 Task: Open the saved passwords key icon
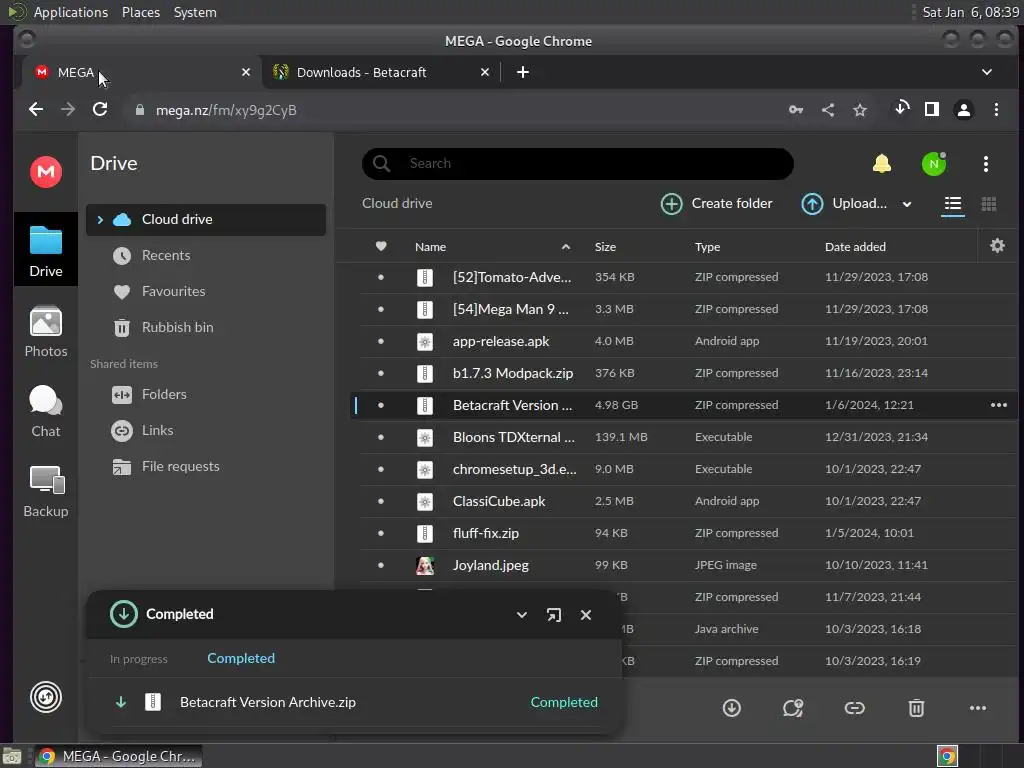(x=795, y=110)
